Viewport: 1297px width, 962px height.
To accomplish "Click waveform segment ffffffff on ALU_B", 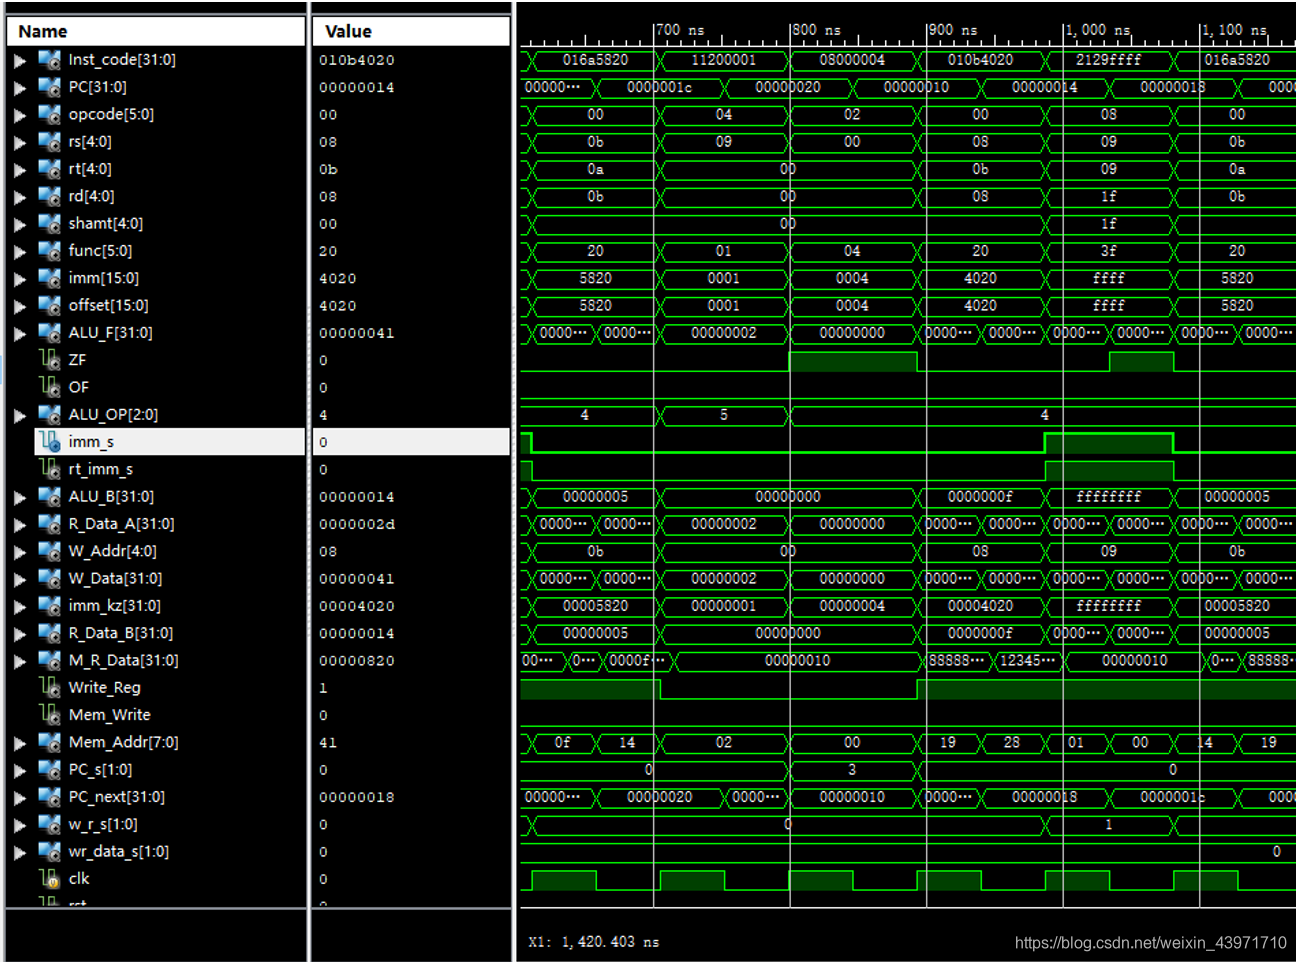I will pos(1108,496).
